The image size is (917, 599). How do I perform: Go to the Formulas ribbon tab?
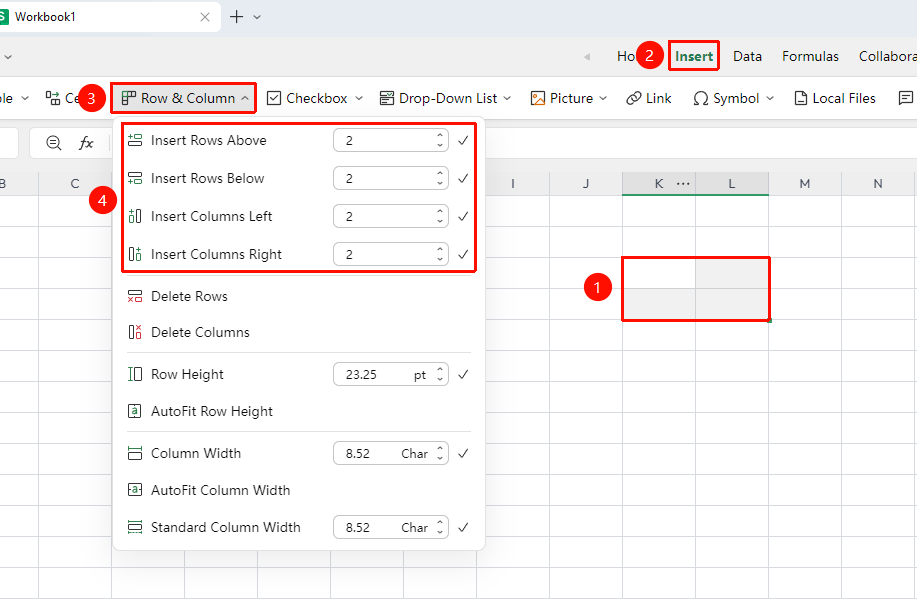pos(811,56)
